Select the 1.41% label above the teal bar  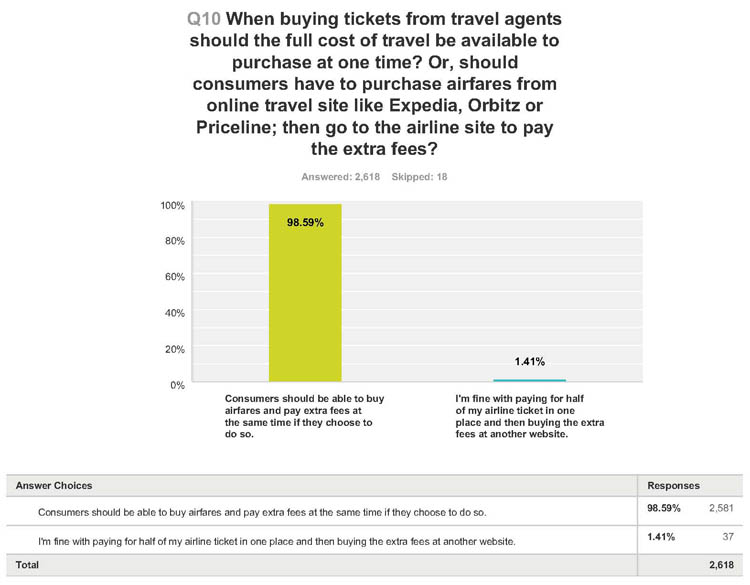529,362
